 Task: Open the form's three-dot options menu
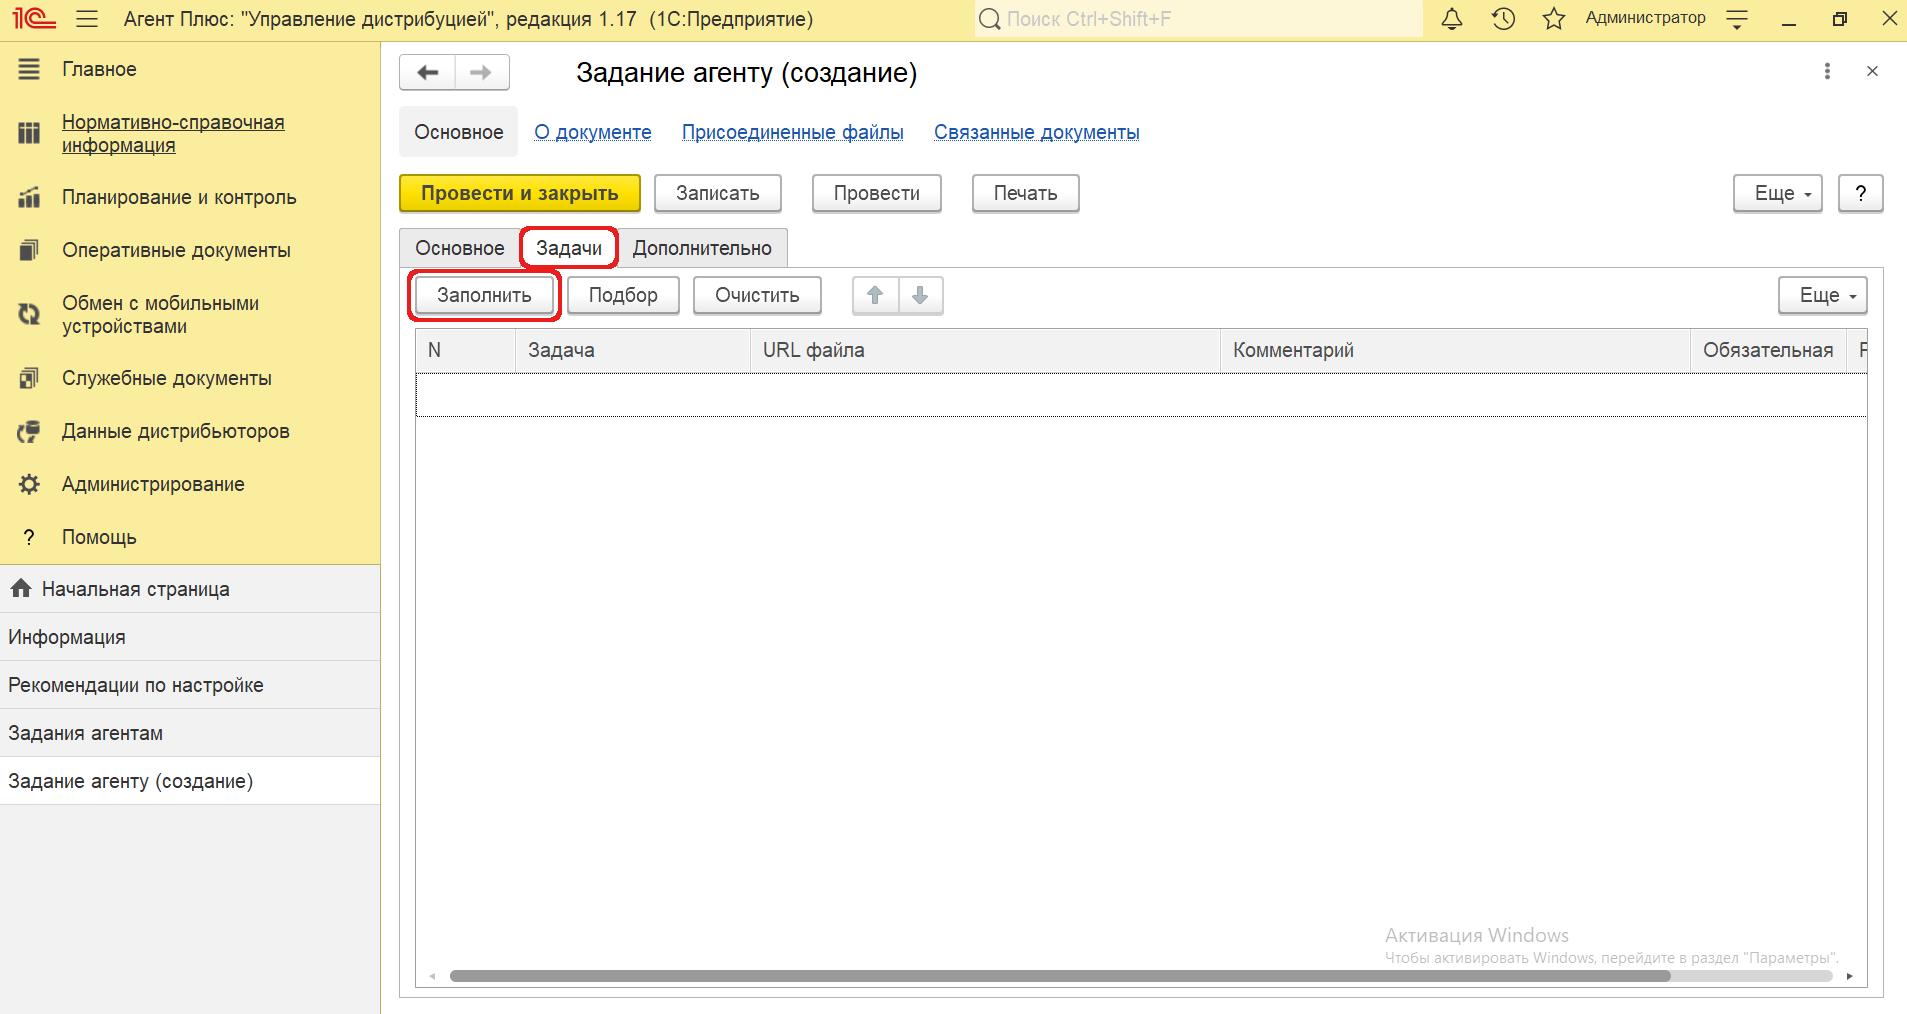pyautogui.click(x=1827, y=71)
